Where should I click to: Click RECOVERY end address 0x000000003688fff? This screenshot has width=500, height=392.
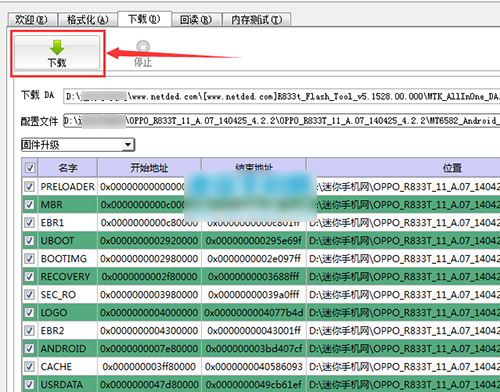point(254,277)
